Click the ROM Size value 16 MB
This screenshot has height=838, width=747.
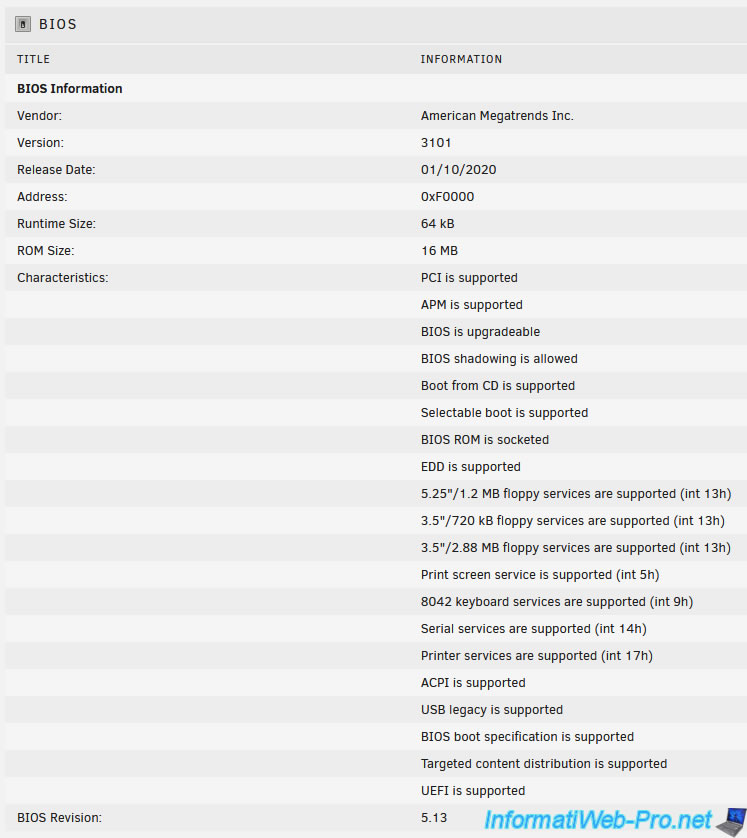pos(439,251)
